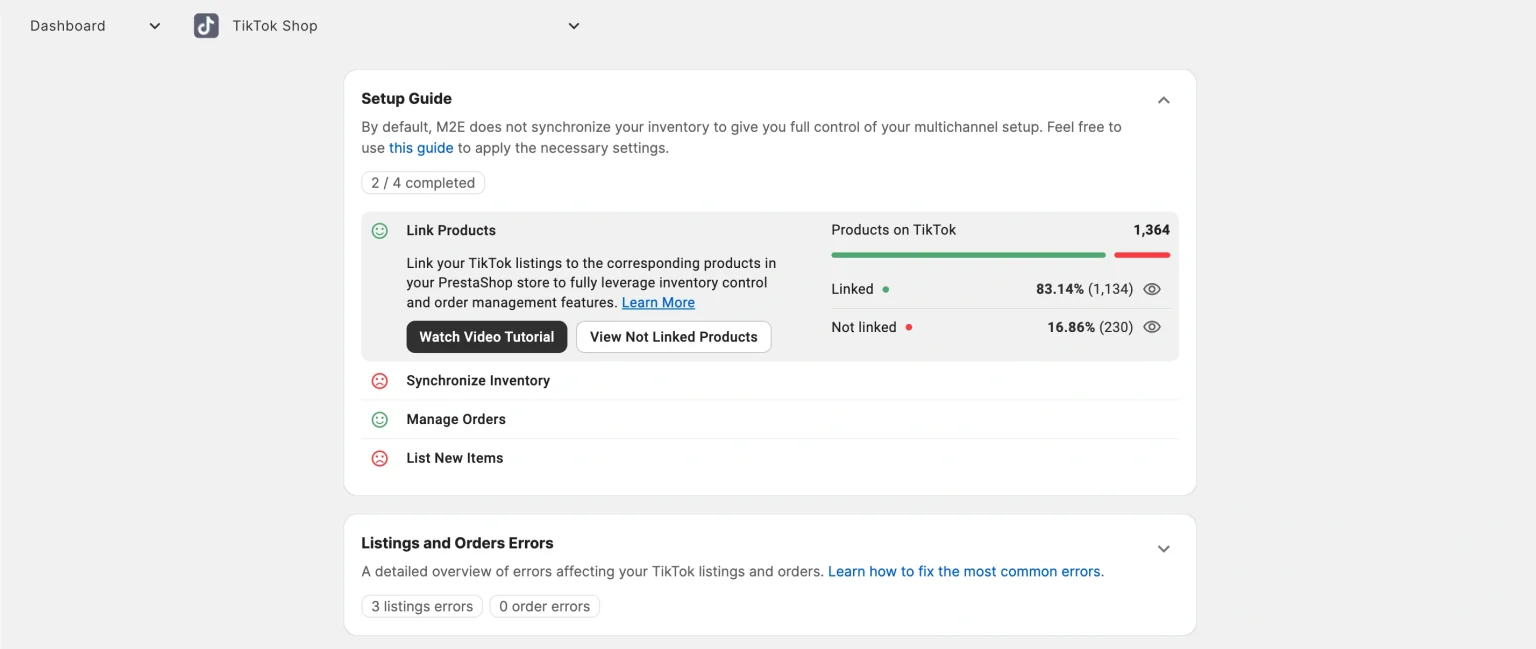Open the 'this guide' link

(421, 148)
